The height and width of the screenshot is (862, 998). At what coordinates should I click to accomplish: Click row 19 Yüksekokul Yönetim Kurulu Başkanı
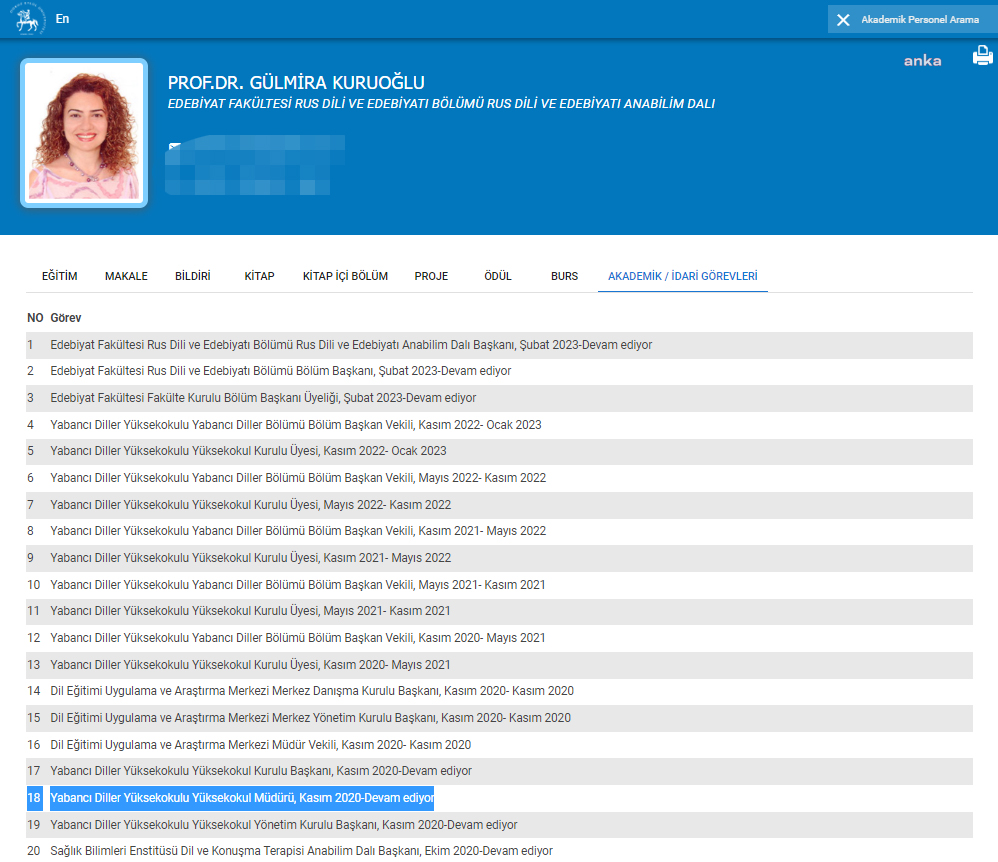coord(499,824)
